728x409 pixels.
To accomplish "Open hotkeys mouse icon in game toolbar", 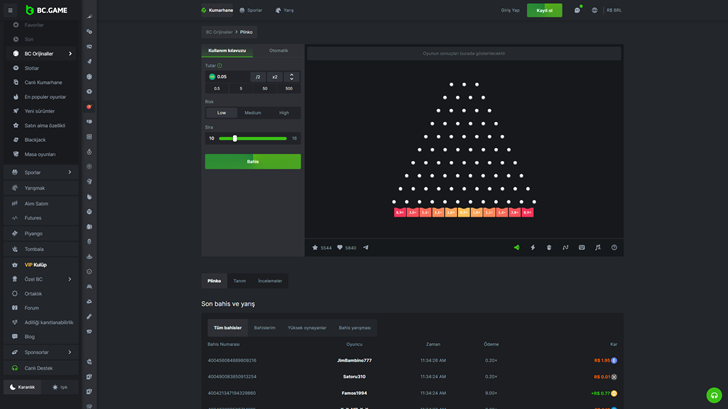I will [x=549, y=248].
